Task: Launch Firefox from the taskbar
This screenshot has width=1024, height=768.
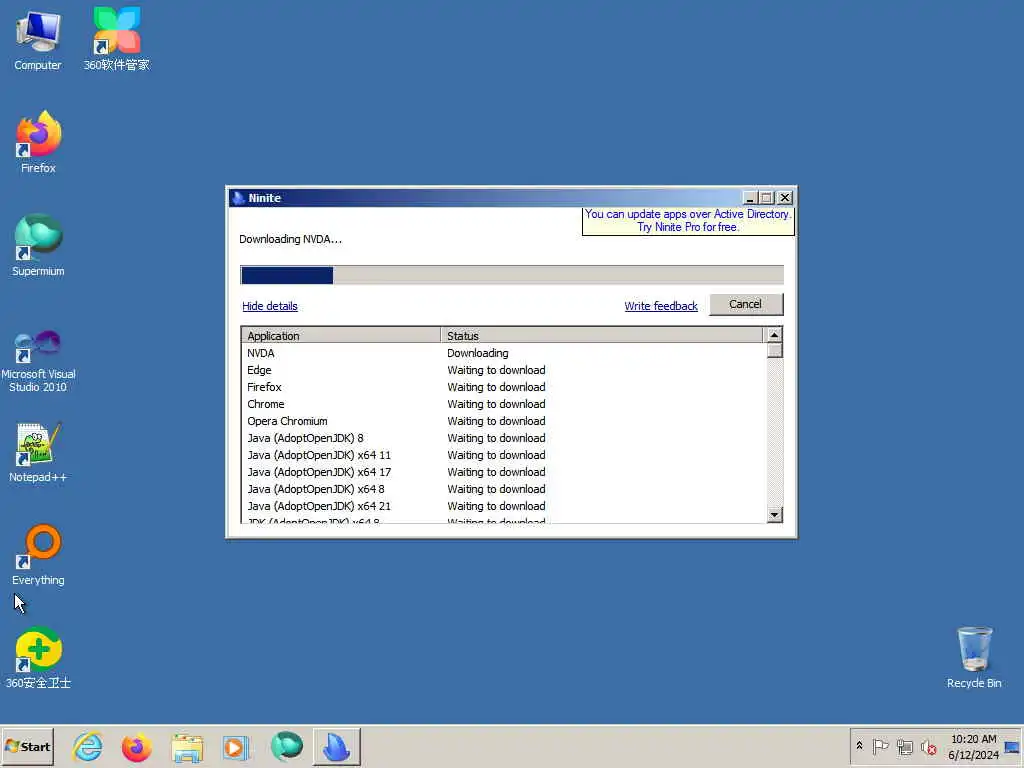Action: (136, 746)
